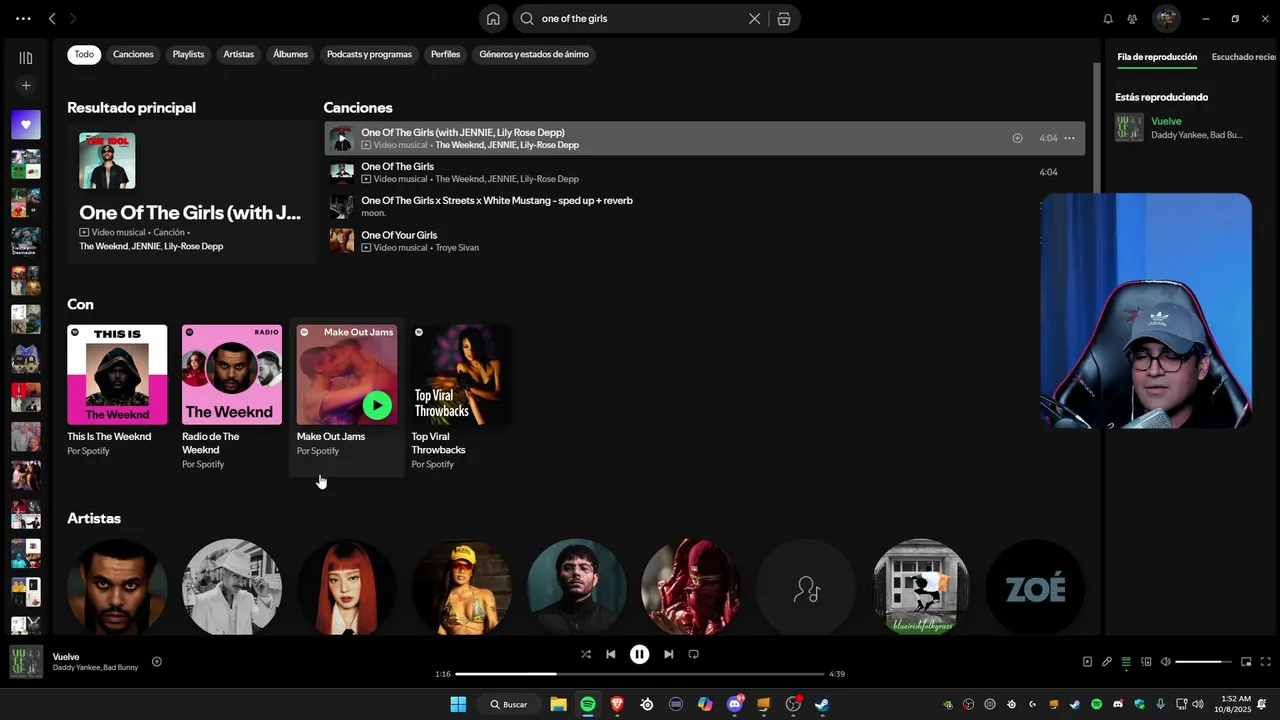Adjust the Spotify volume slider
Screen dimensions: 1280x720
click(x=1203, y=662)
